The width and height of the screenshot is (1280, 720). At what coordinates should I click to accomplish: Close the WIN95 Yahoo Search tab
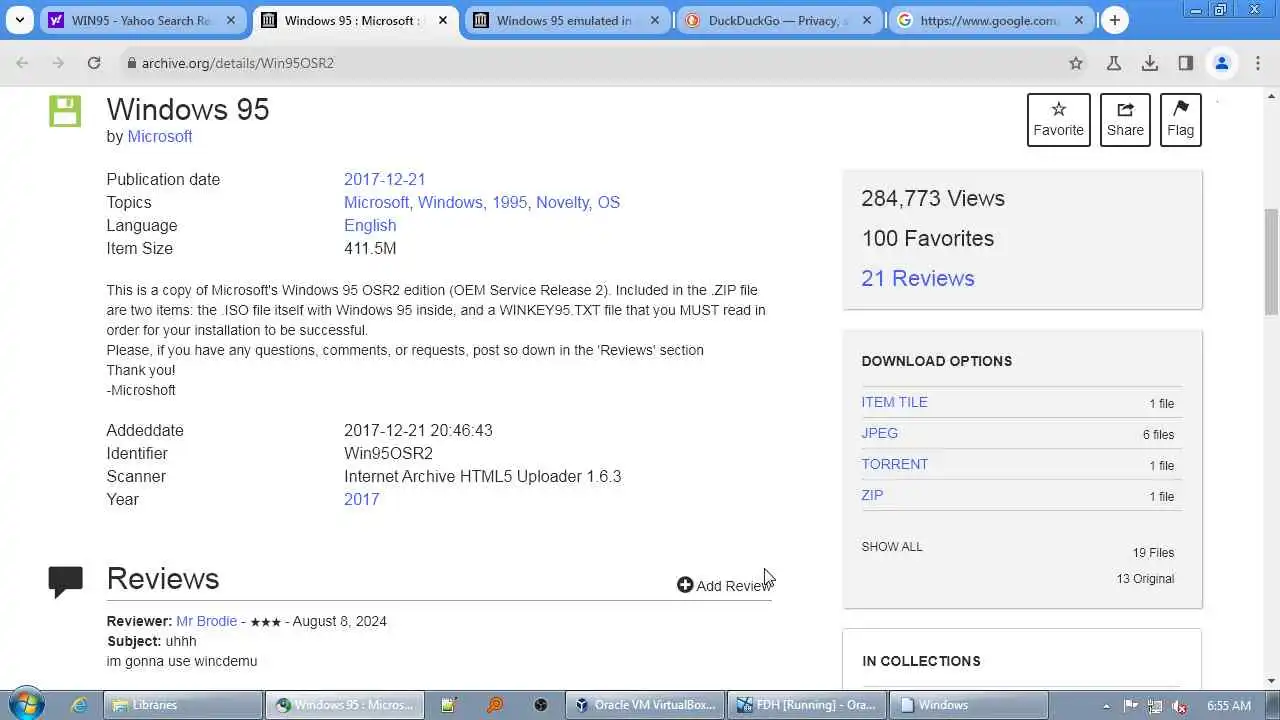pos(231,20)
